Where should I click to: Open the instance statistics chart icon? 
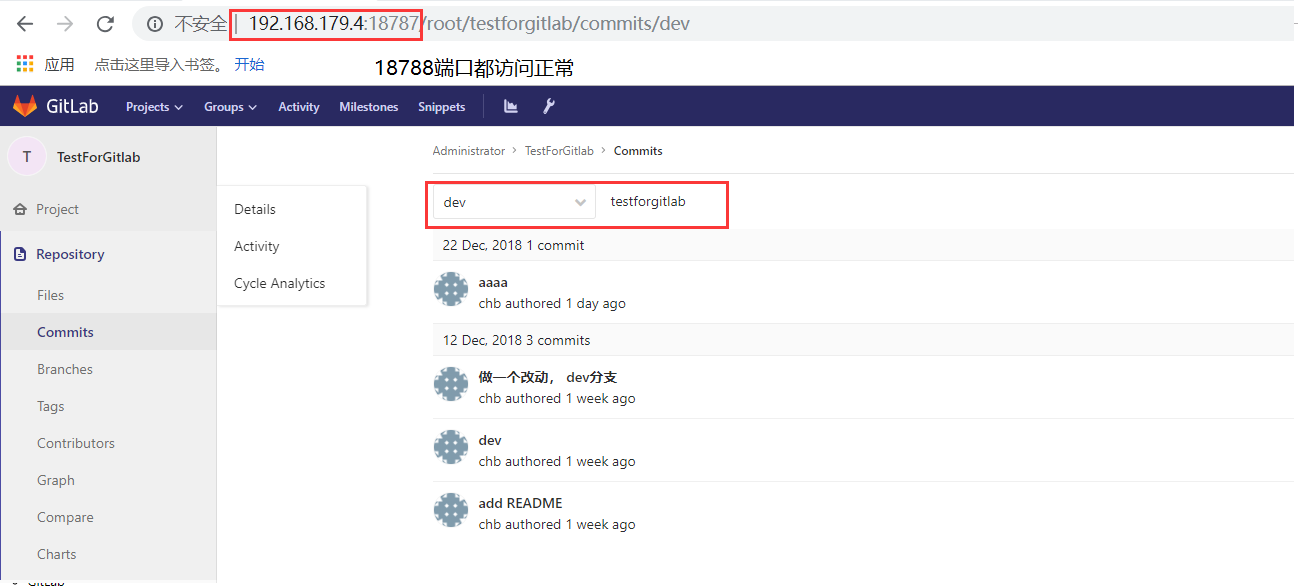pos(511,106)
